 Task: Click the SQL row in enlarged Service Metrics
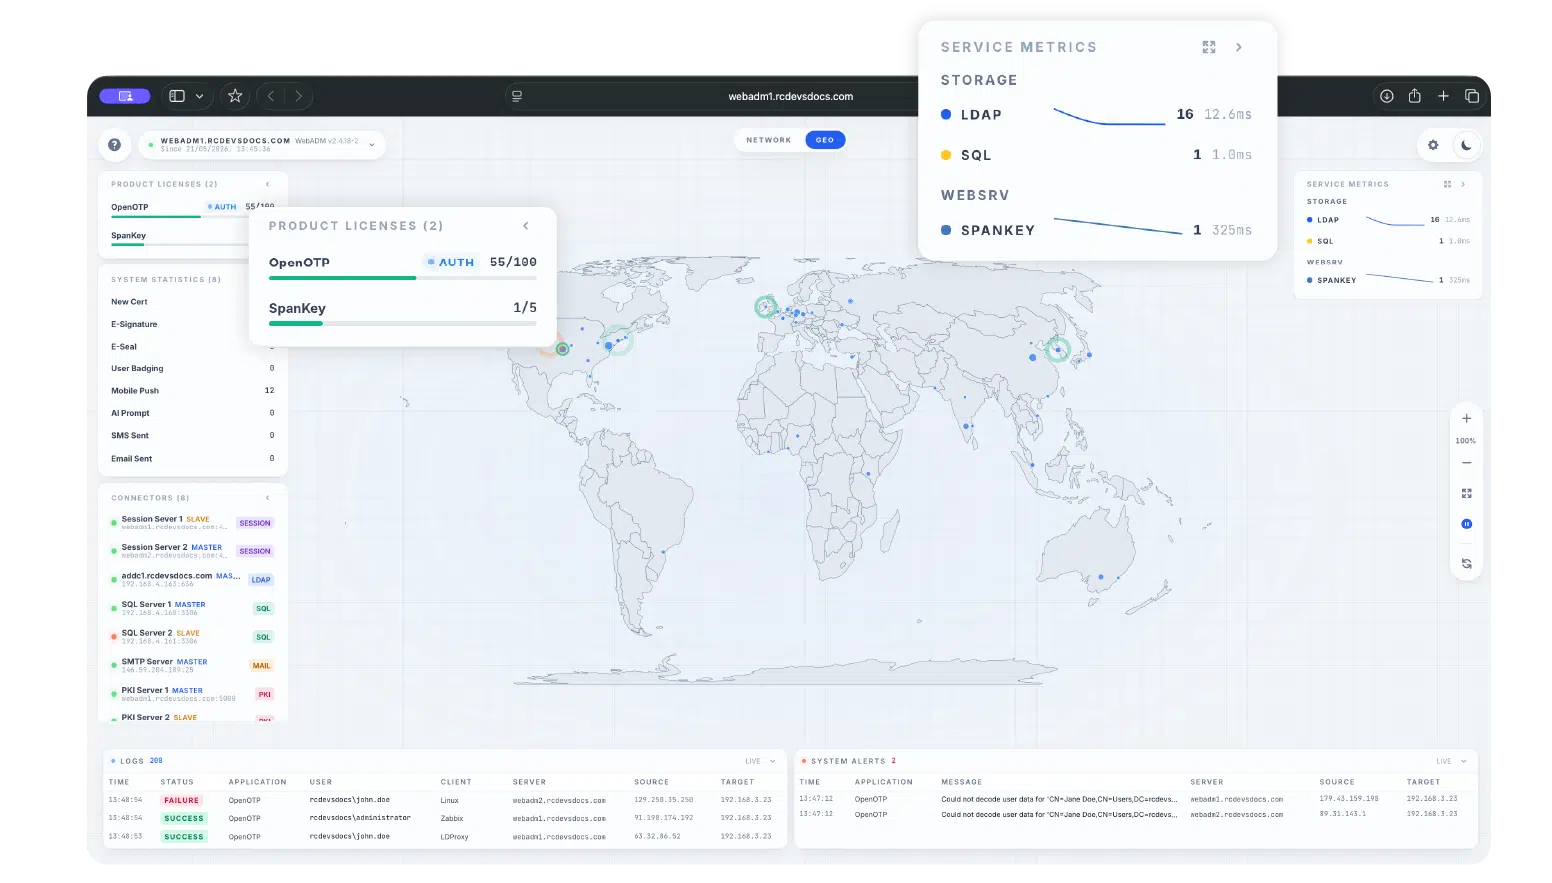pos(1096,155)
